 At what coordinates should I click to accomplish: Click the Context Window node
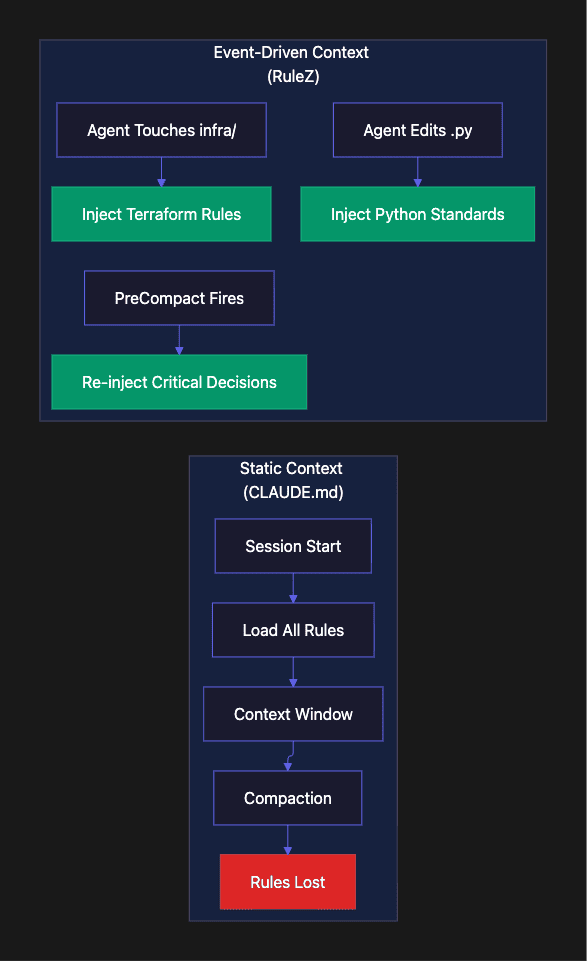click(293, 714)
